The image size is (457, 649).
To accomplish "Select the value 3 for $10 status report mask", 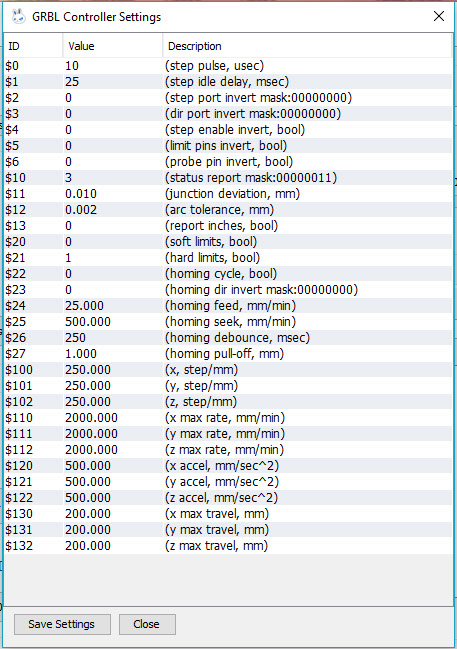I will 68,178.
